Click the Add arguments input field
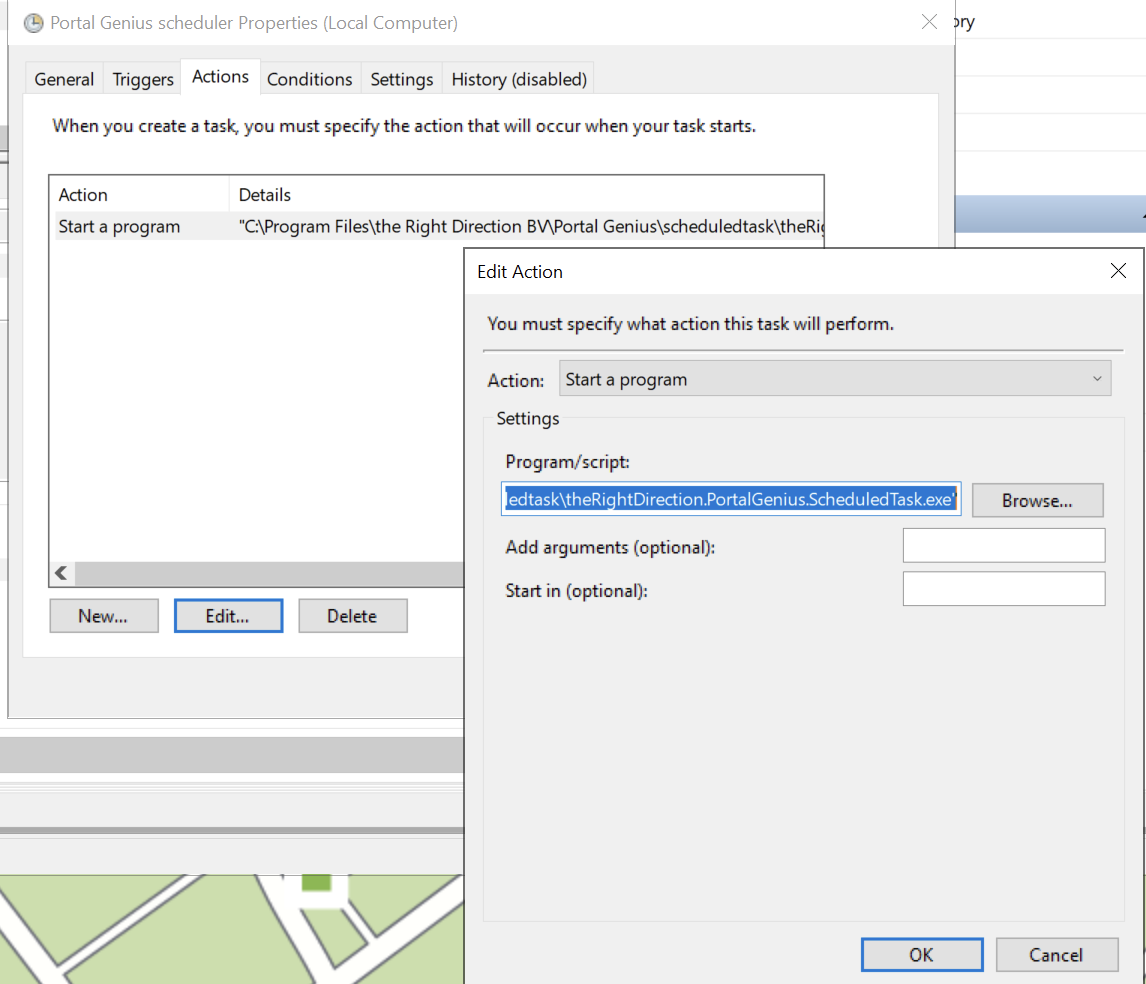 pyautogui.click(x=1003, y=545)
